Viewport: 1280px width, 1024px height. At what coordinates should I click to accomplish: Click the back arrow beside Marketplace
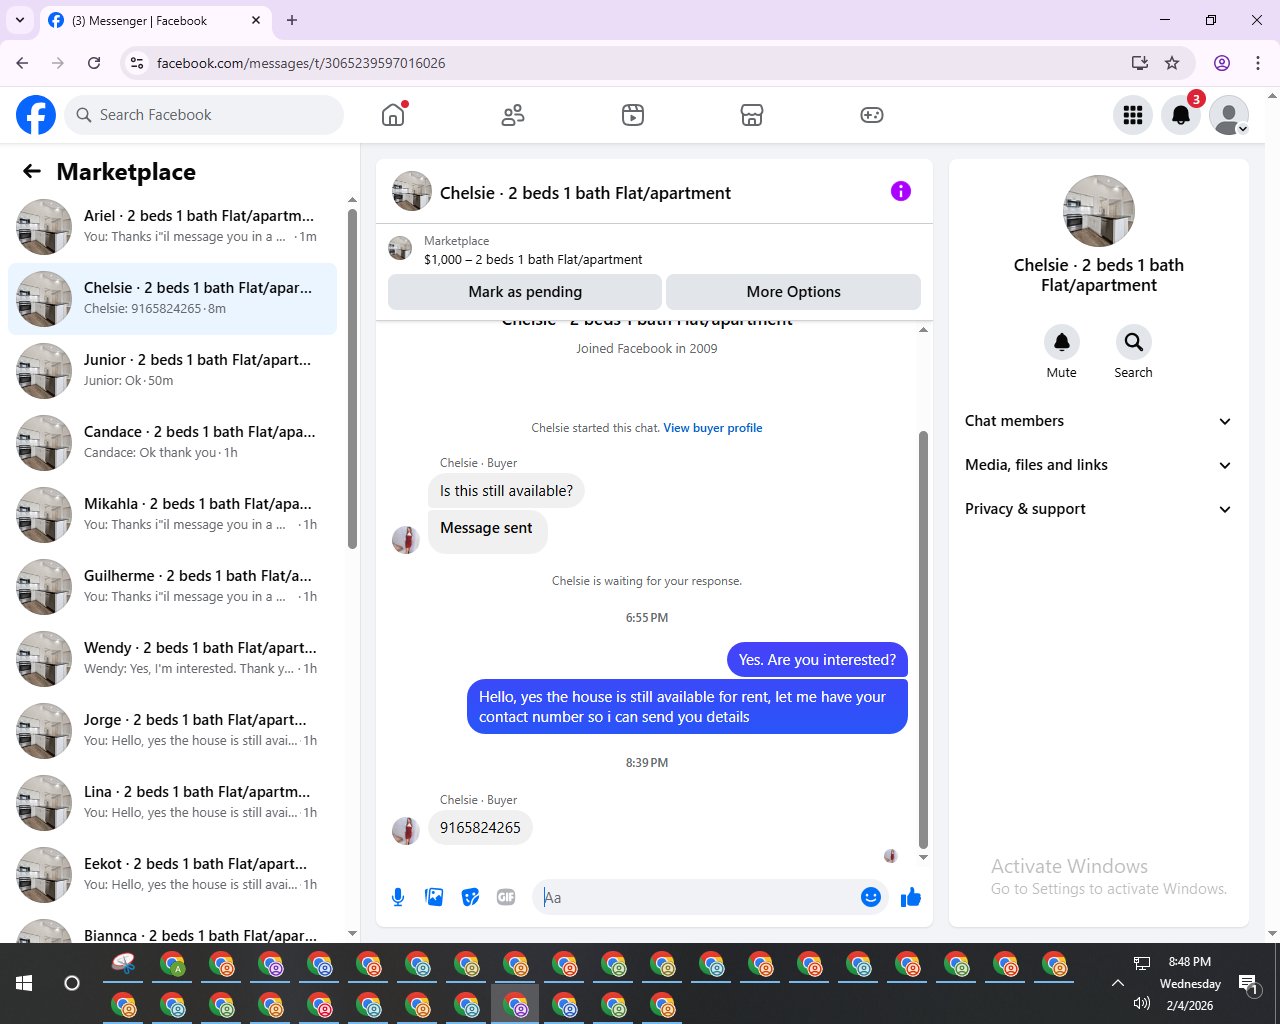tap(32, 172)
